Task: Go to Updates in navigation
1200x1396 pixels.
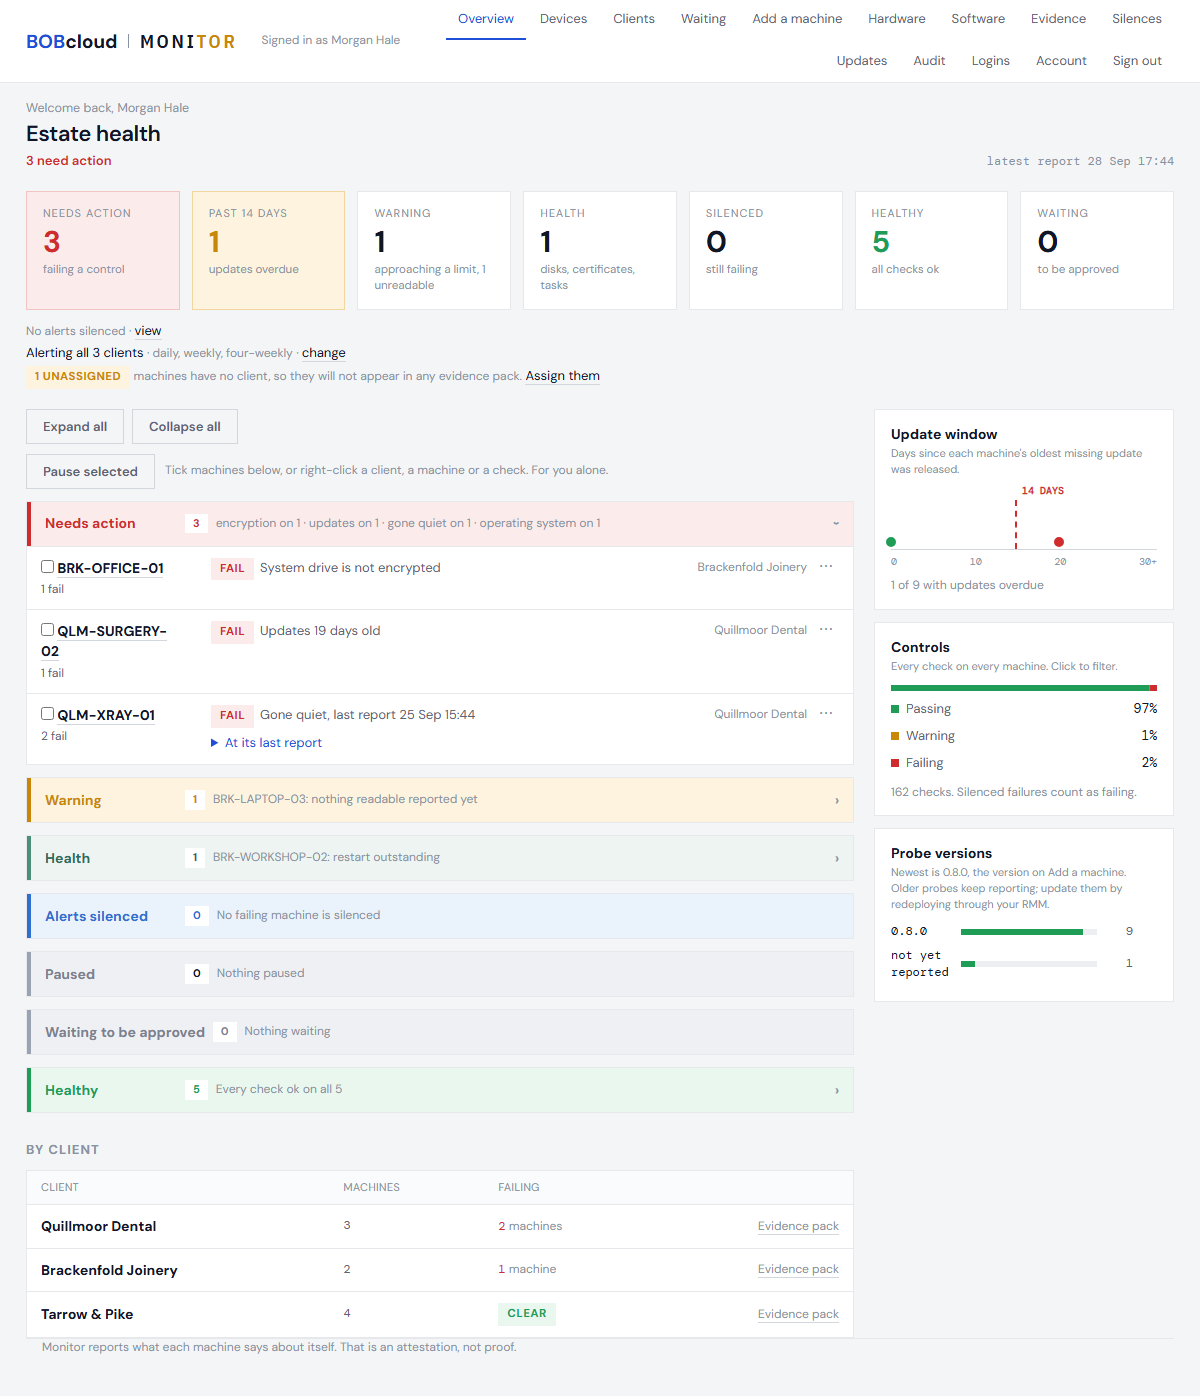Action: click(x=862, y=61)
